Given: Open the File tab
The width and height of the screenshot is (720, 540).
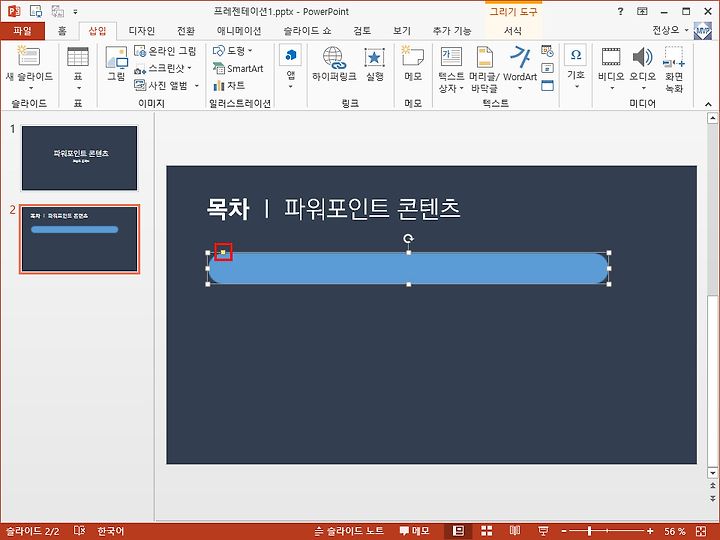Looking at the screenshot, I should click(22, 31).
